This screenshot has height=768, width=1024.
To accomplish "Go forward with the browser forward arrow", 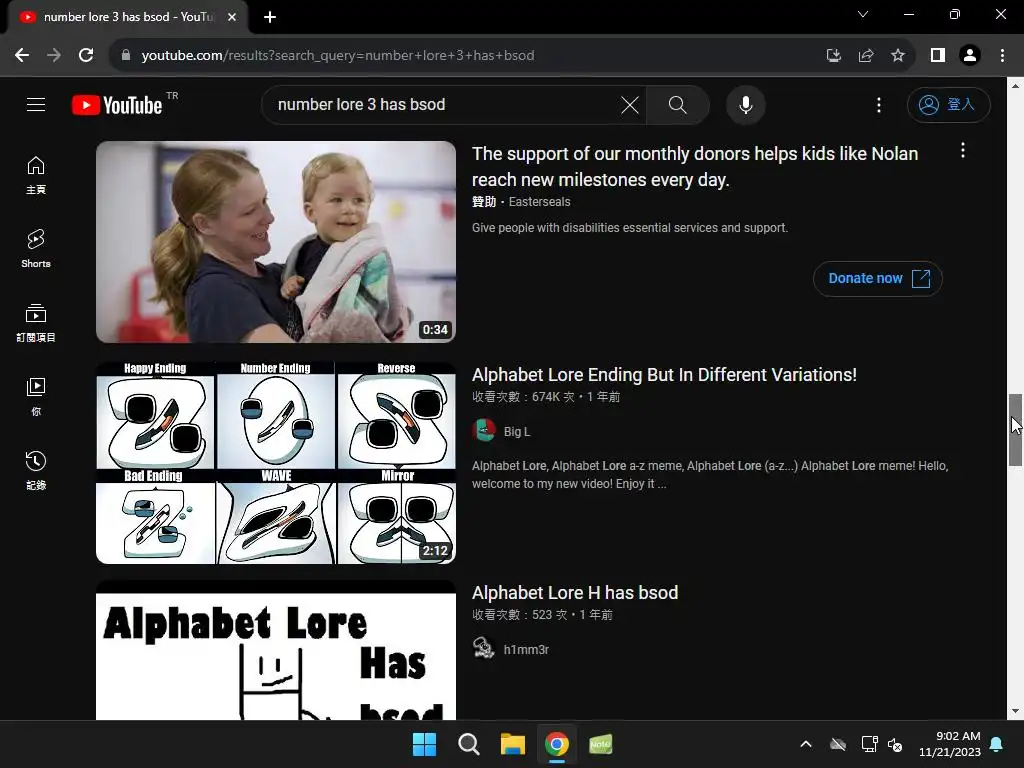I will 54,56.
